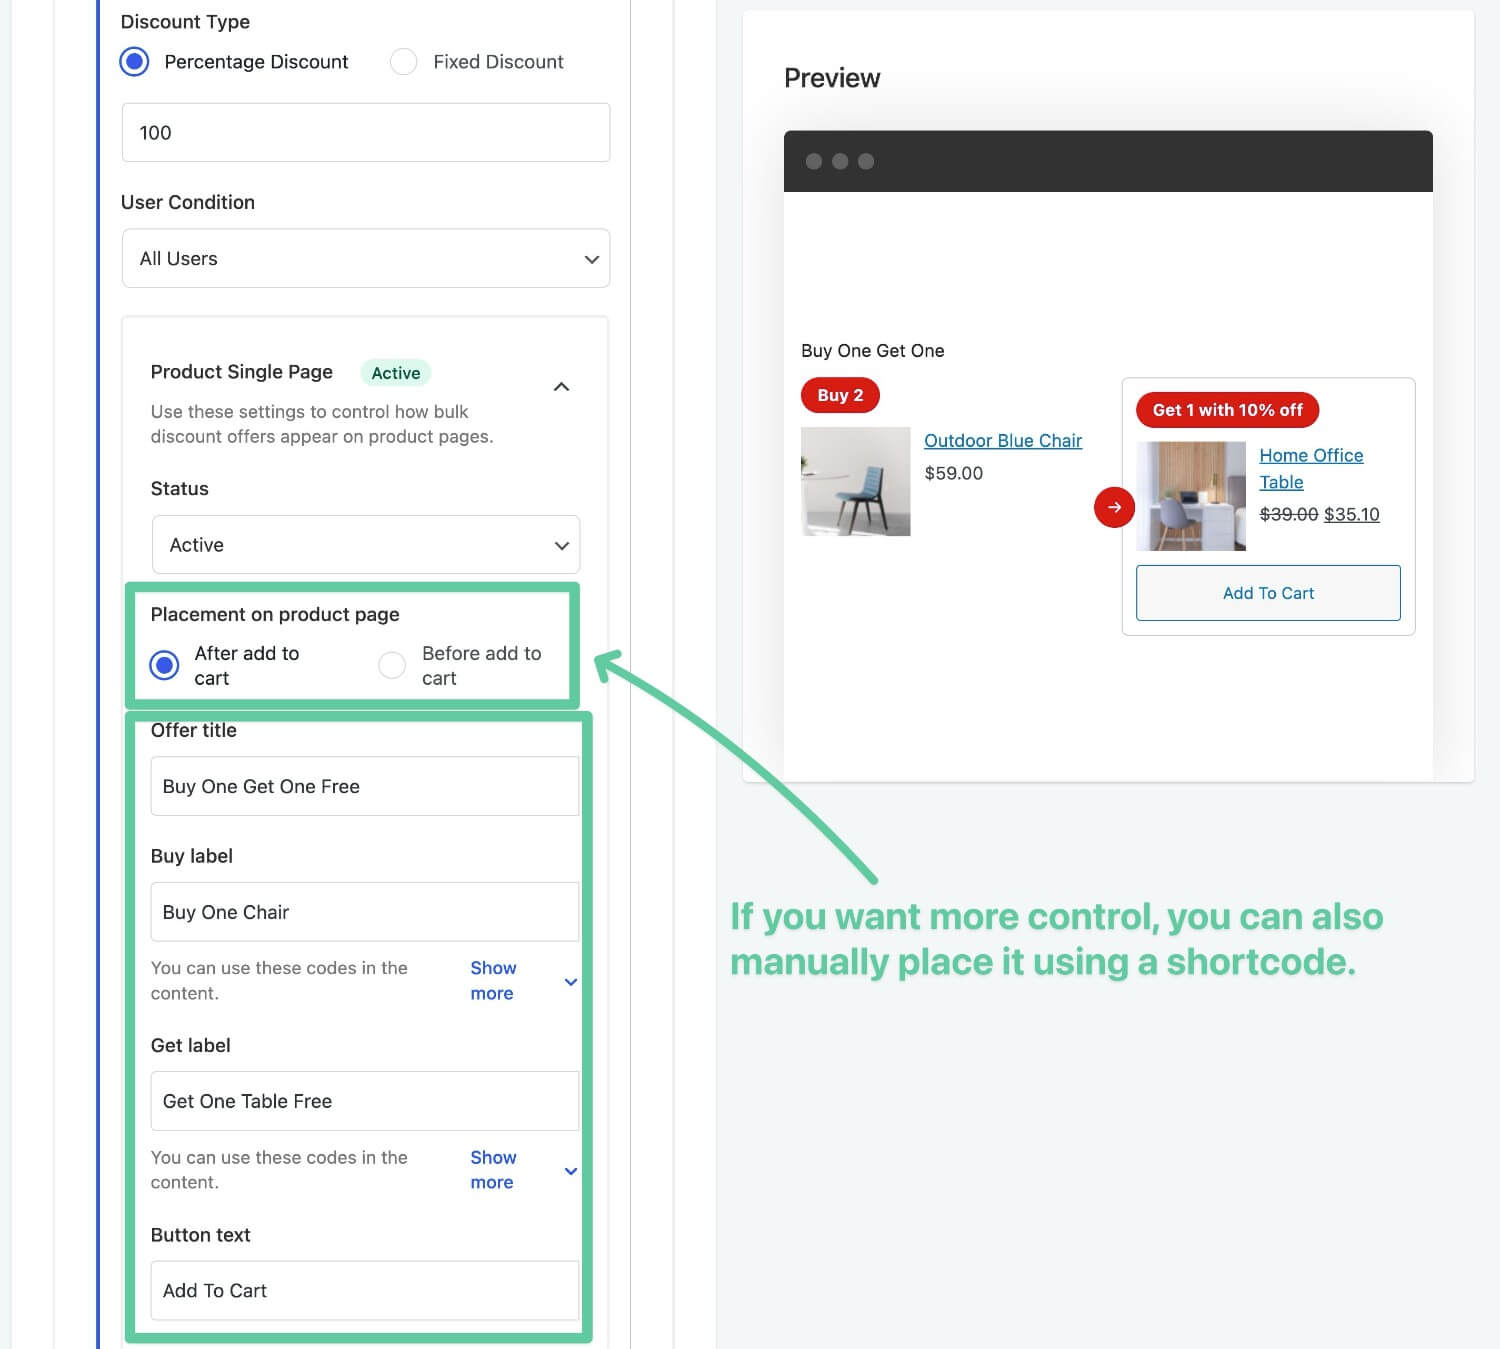The width and height of the screenshot is (1500, 1349).
Task: Click the discounted $35.10 price
Action: 1352,514
